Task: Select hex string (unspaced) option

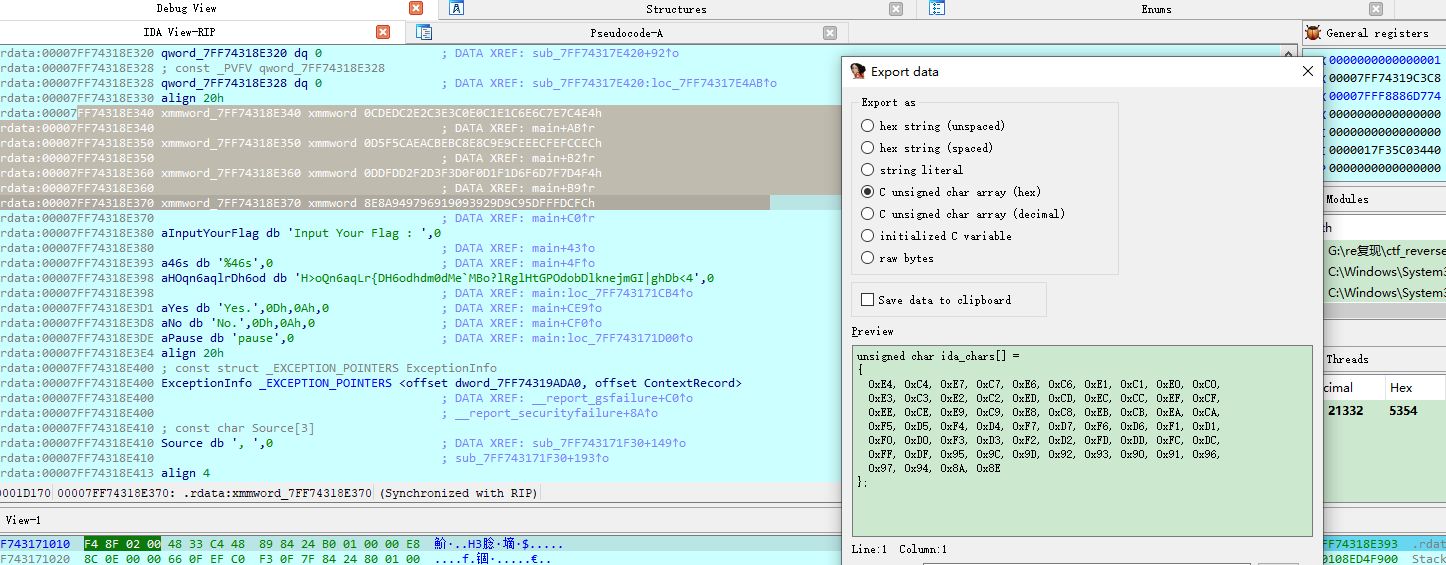Action: pos(868,126)
